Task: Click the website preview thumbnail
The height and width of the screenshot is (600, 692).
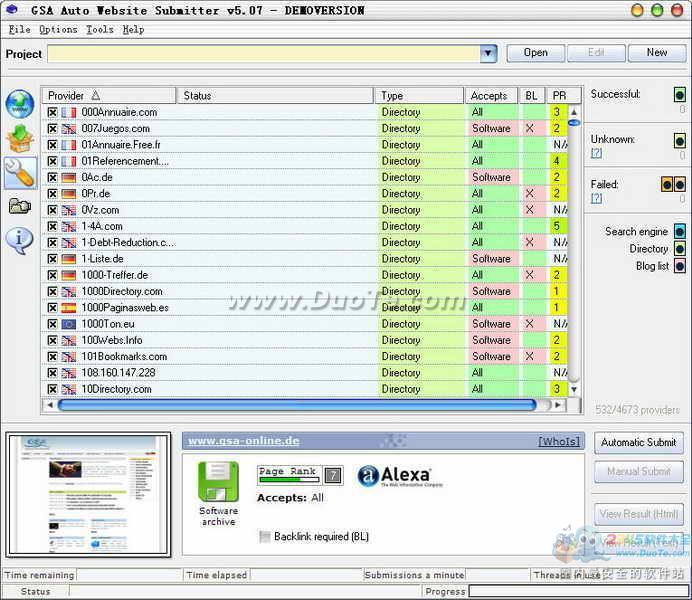Action: pos(88,495)
